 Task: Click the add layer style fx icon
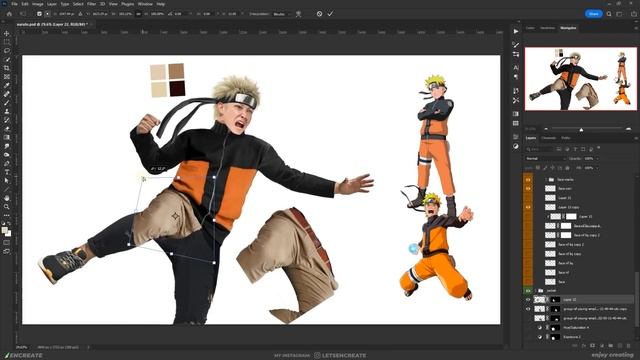(x=584, y=346)
